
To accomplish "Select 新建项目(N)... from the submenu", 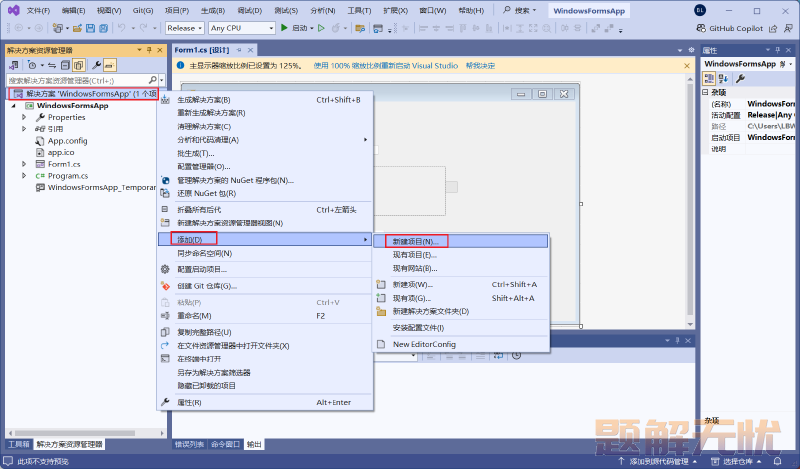I will click(461, 241).
